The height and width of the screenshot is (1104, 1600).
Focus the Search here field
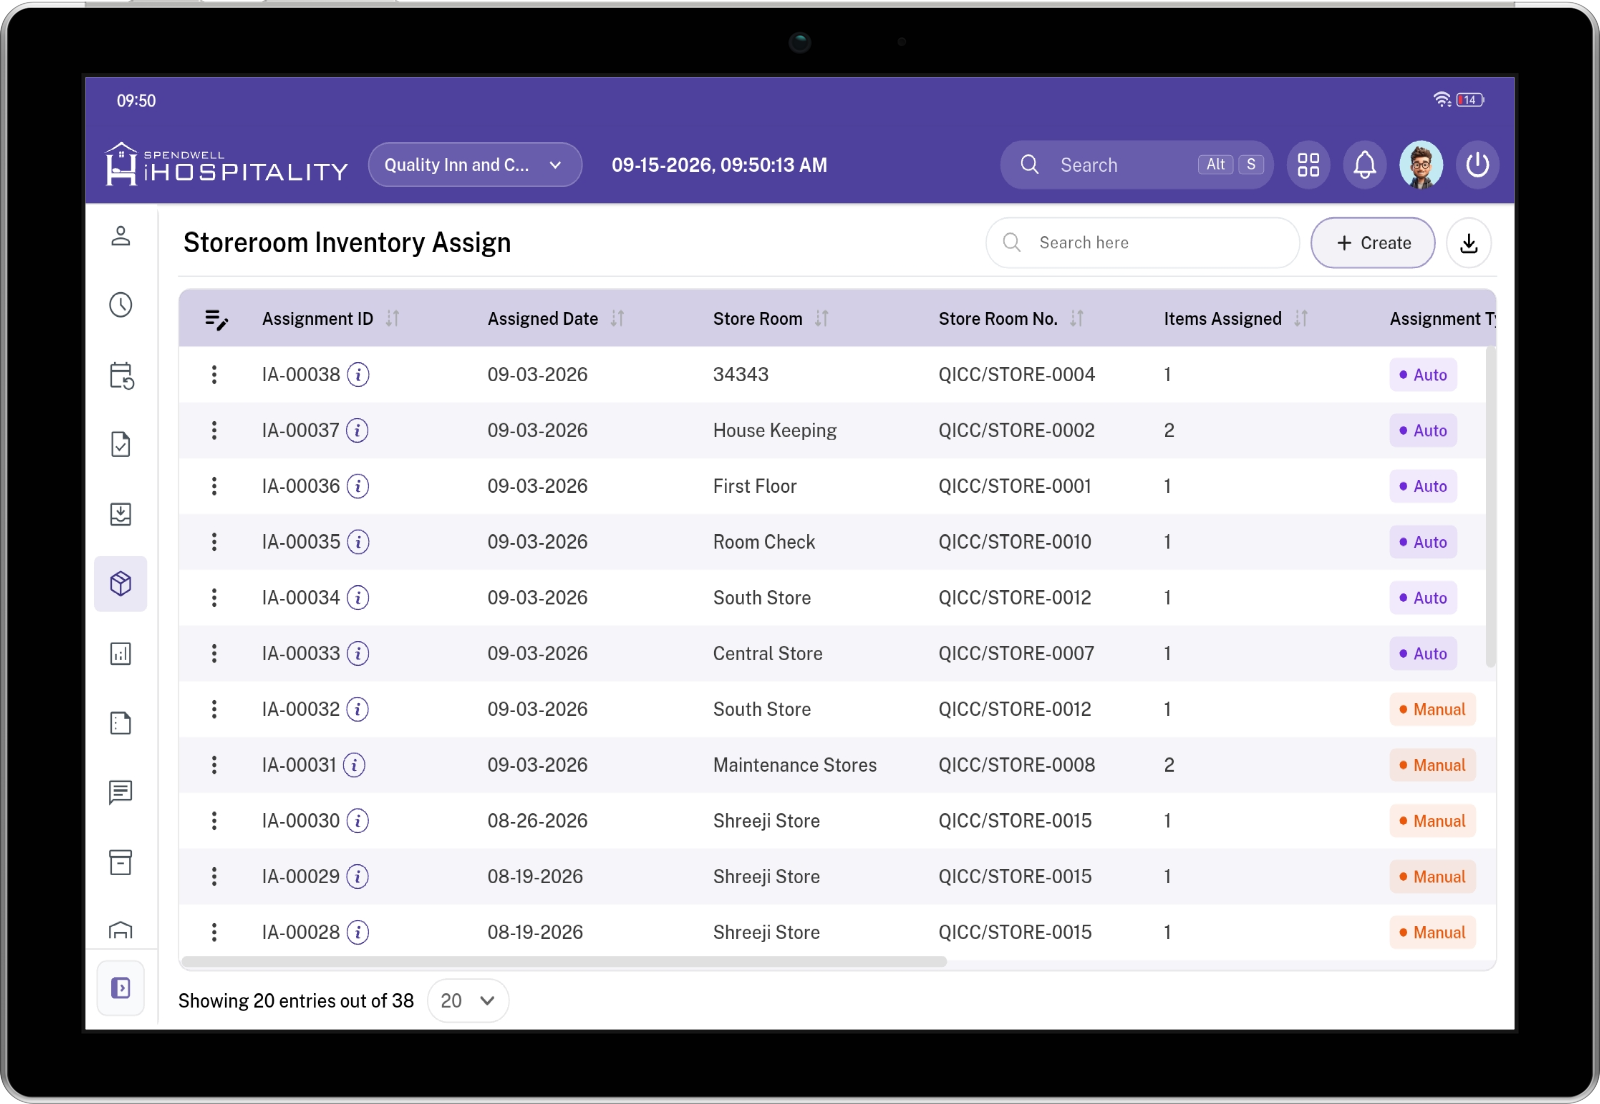coord(1142,243)
